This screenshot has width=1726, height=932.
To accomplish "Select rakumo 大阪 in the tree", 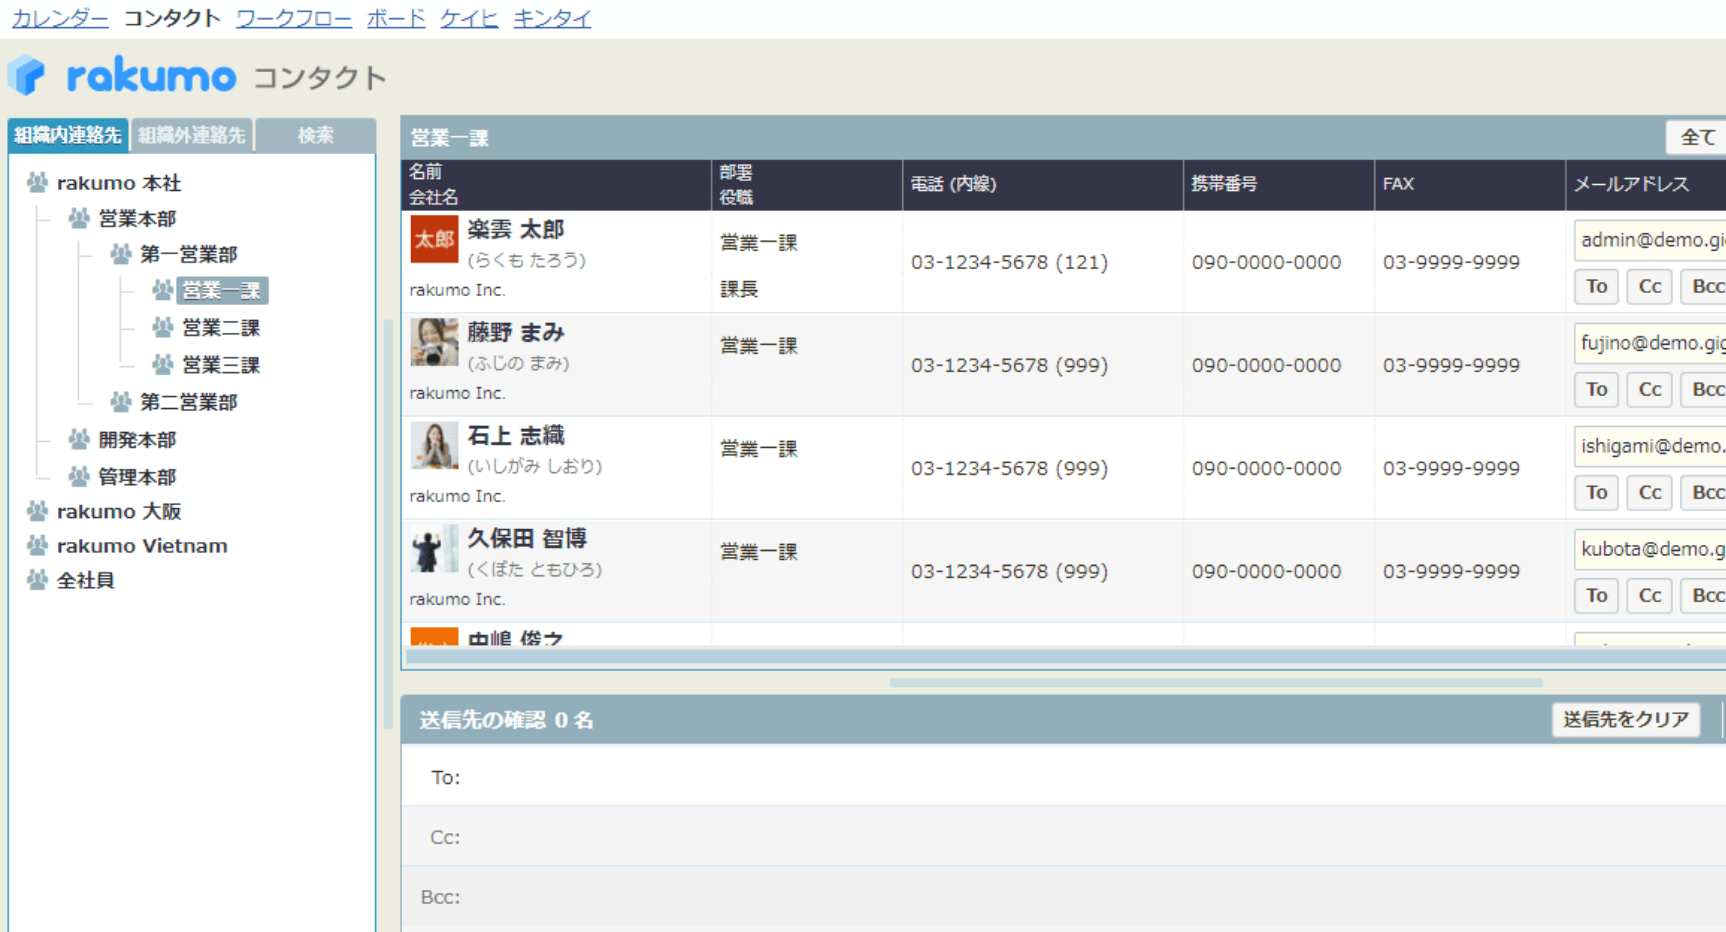I will (x=119, y=511).
